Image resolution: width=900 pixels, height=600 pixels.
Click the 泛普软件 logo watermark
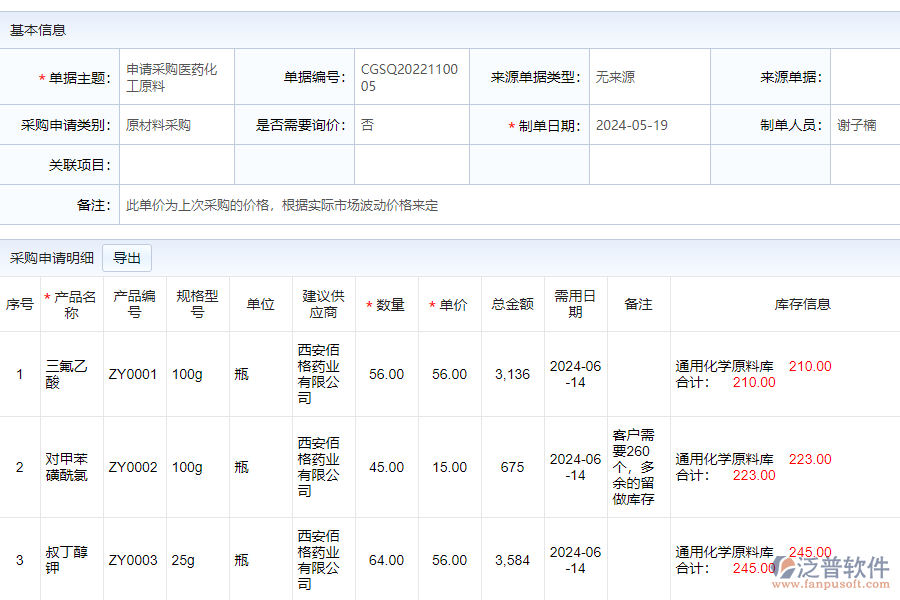(835, 565)
